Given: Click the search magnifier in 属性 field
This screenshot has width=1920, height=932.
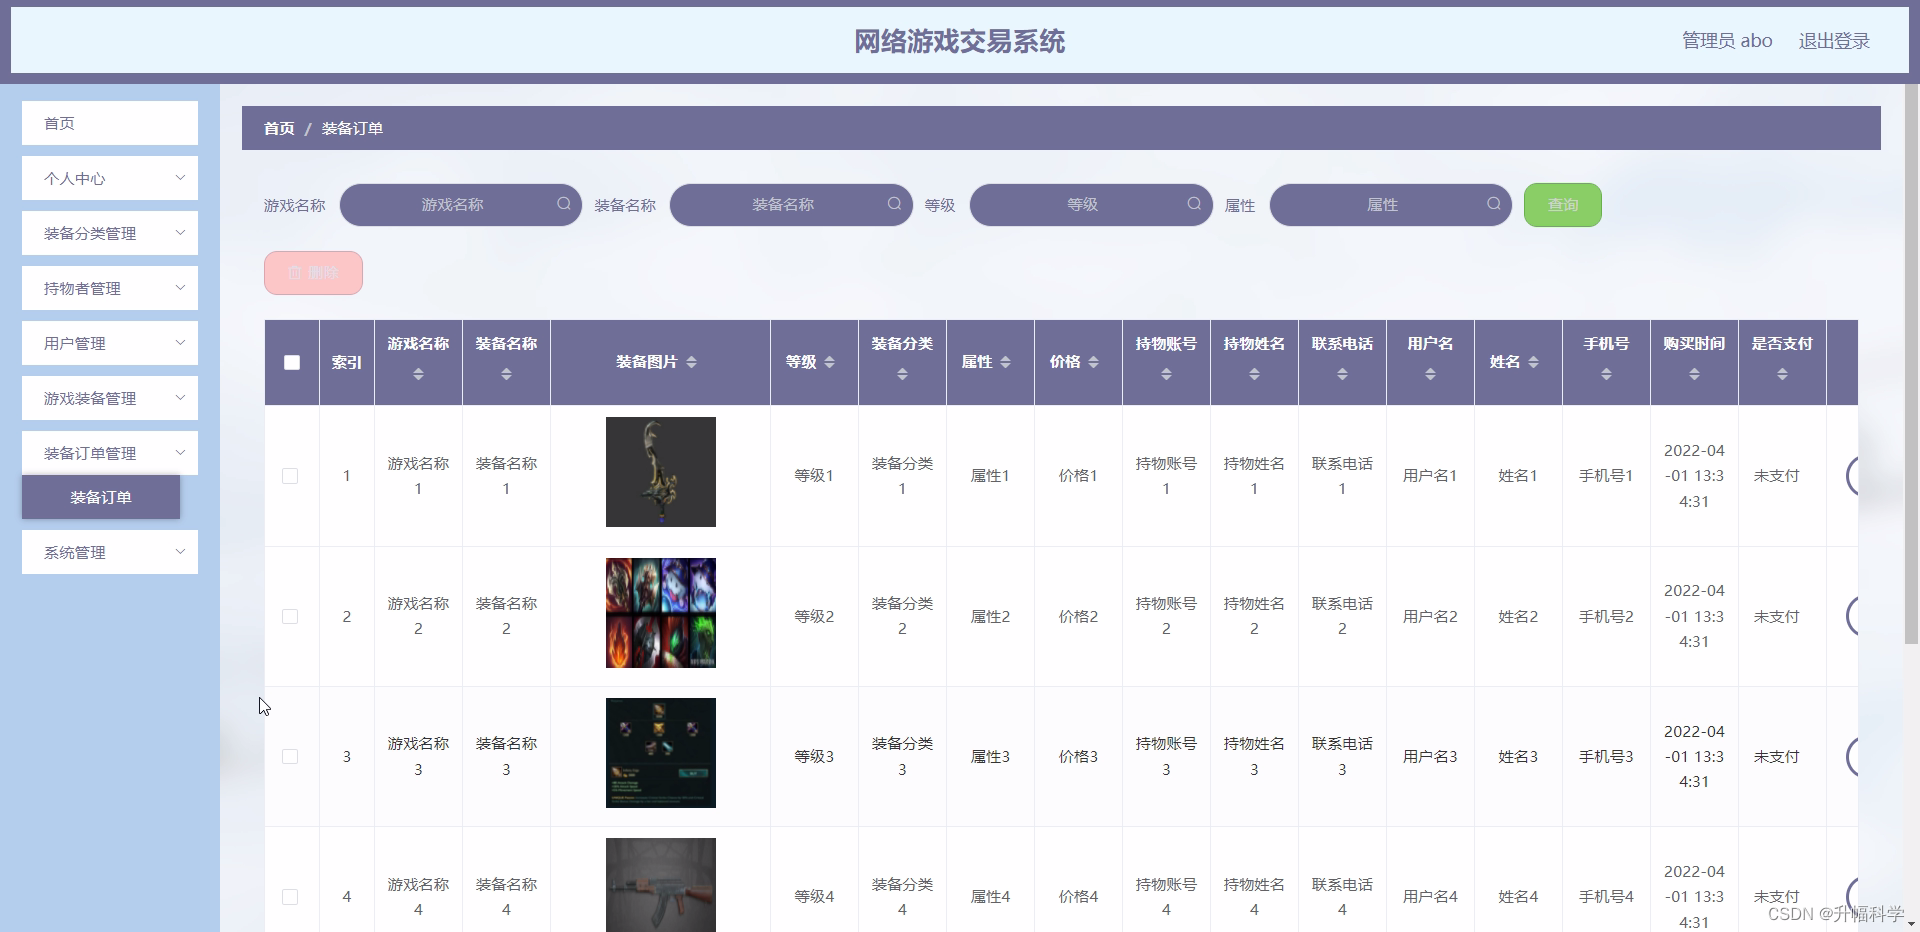Looking at the screenshot, I should coord(1492,204).
